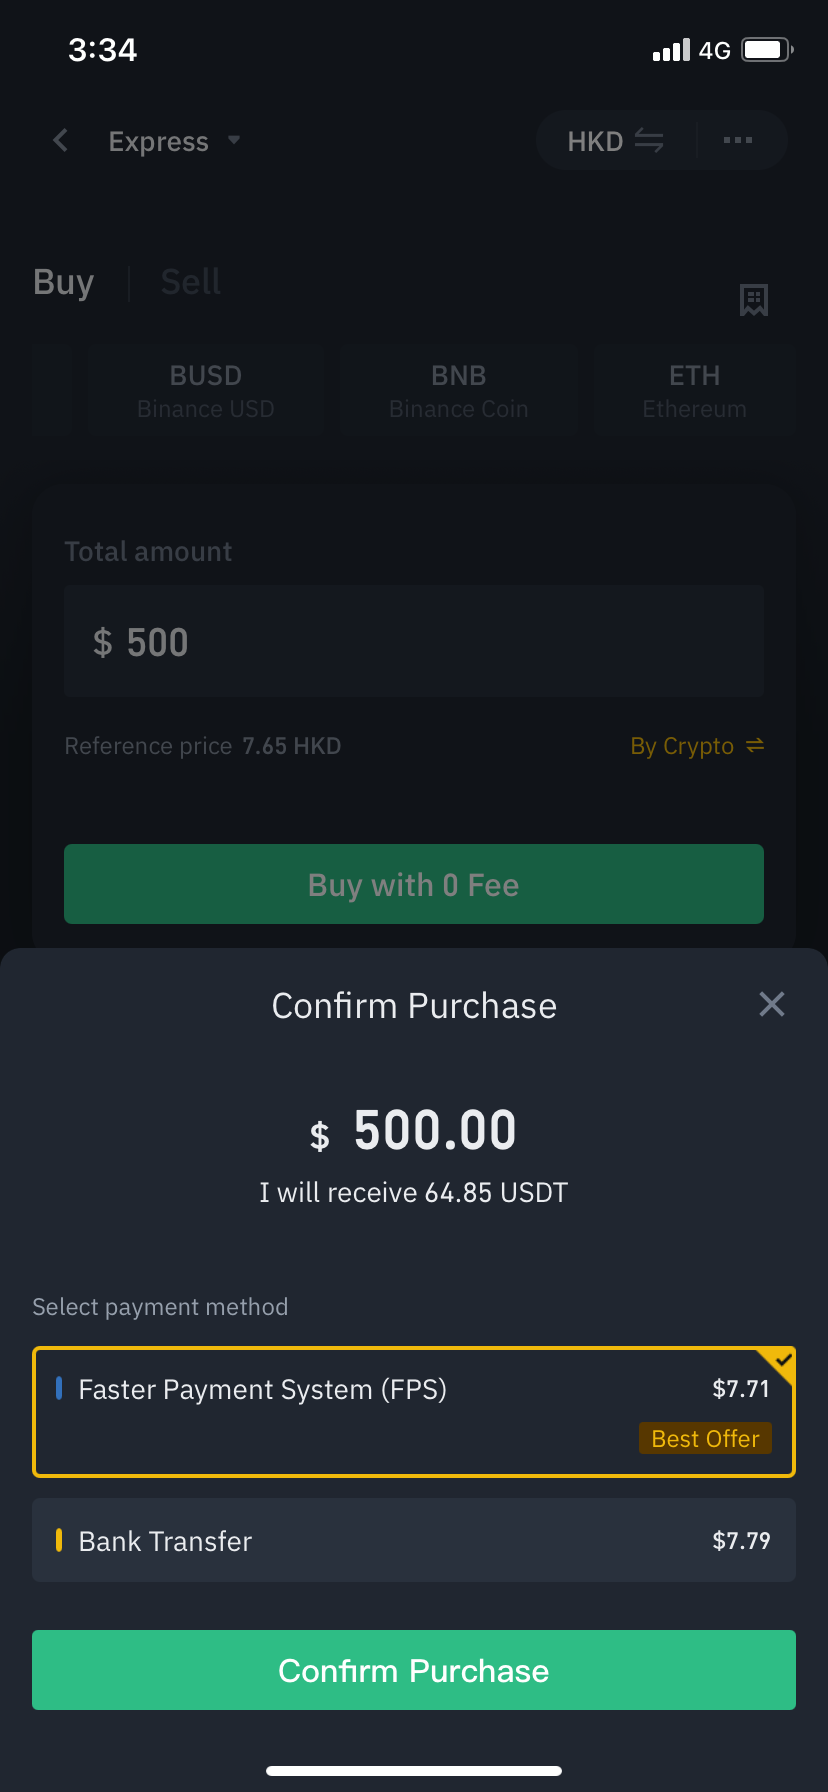Edit the total amount 500 field
Screen dimensions: 828x1792
414,642
